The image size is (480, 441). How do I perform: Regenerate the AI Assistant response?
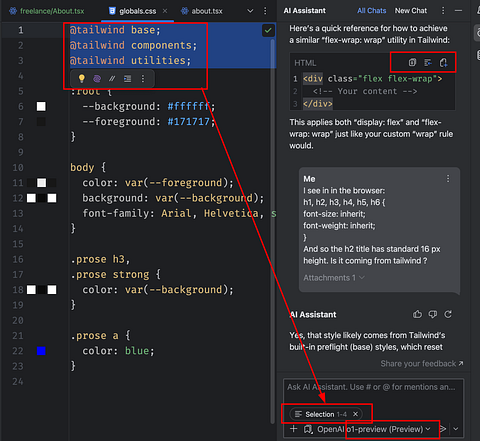(x=448, y=314)
